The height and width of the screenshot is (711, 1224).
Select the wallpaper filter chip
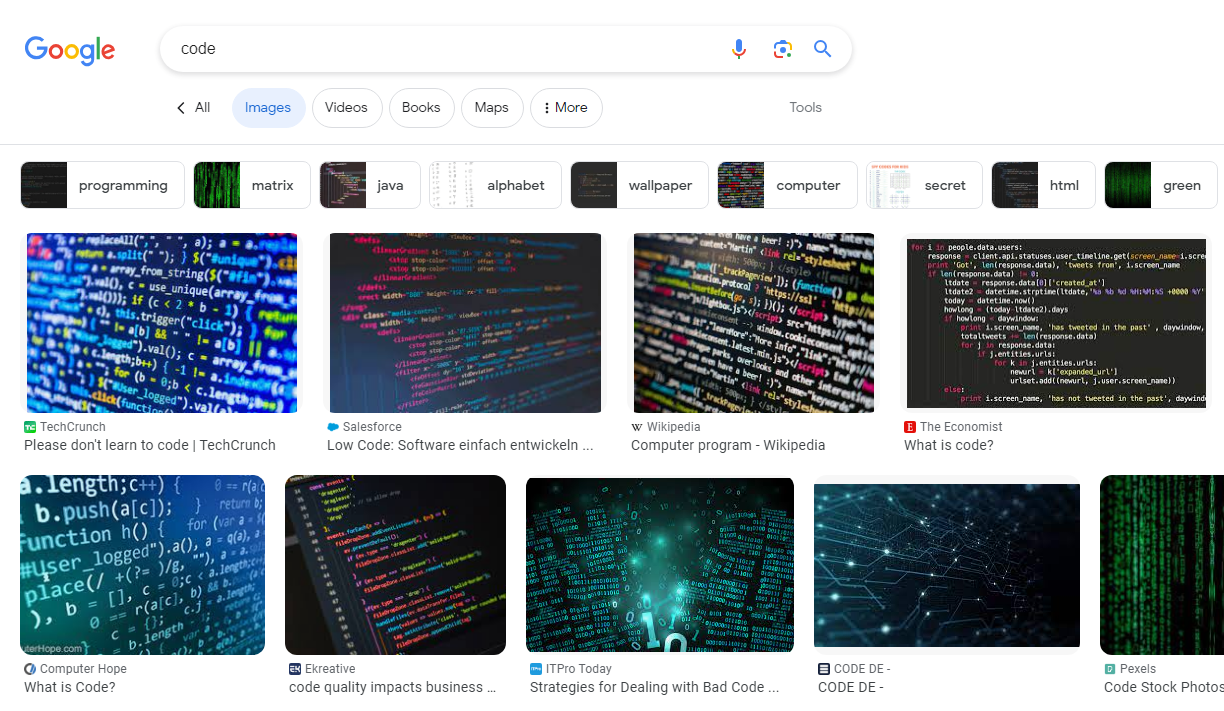pyautogui.click(x=639, y=184)
